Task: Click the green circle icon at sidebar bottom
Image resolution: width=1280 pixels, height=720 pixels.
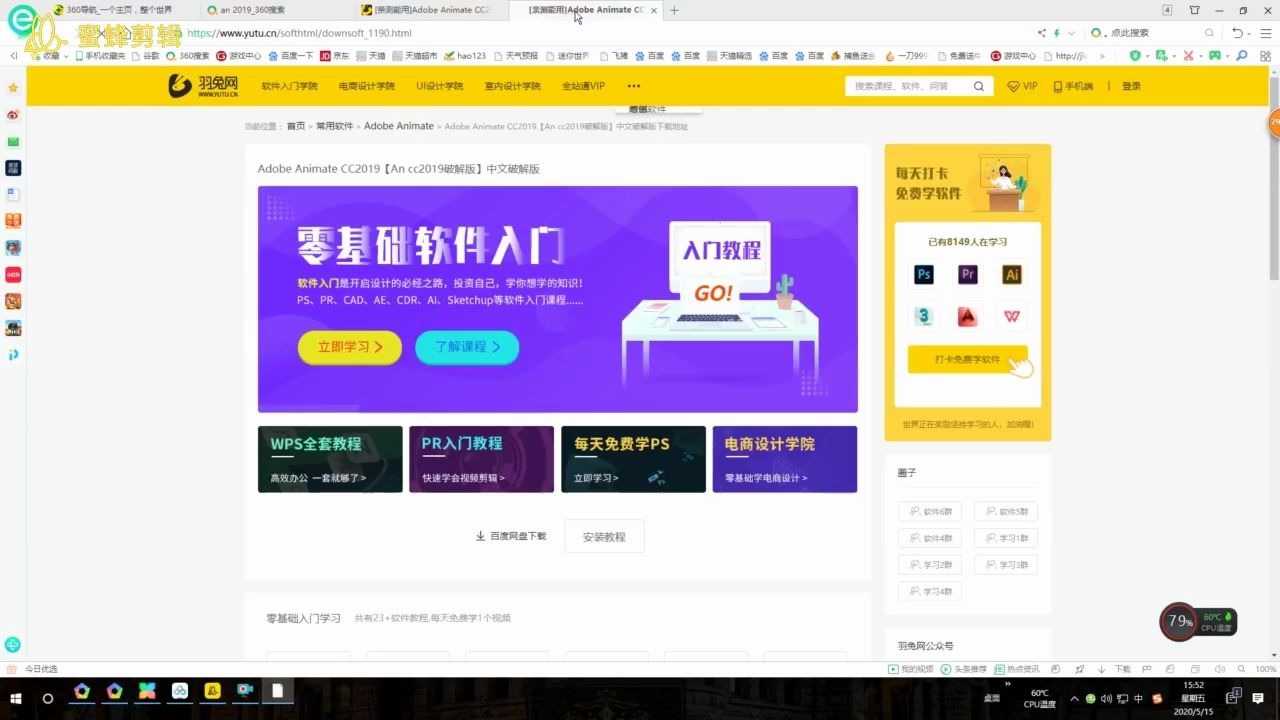Action: click(x=13, y=645)
